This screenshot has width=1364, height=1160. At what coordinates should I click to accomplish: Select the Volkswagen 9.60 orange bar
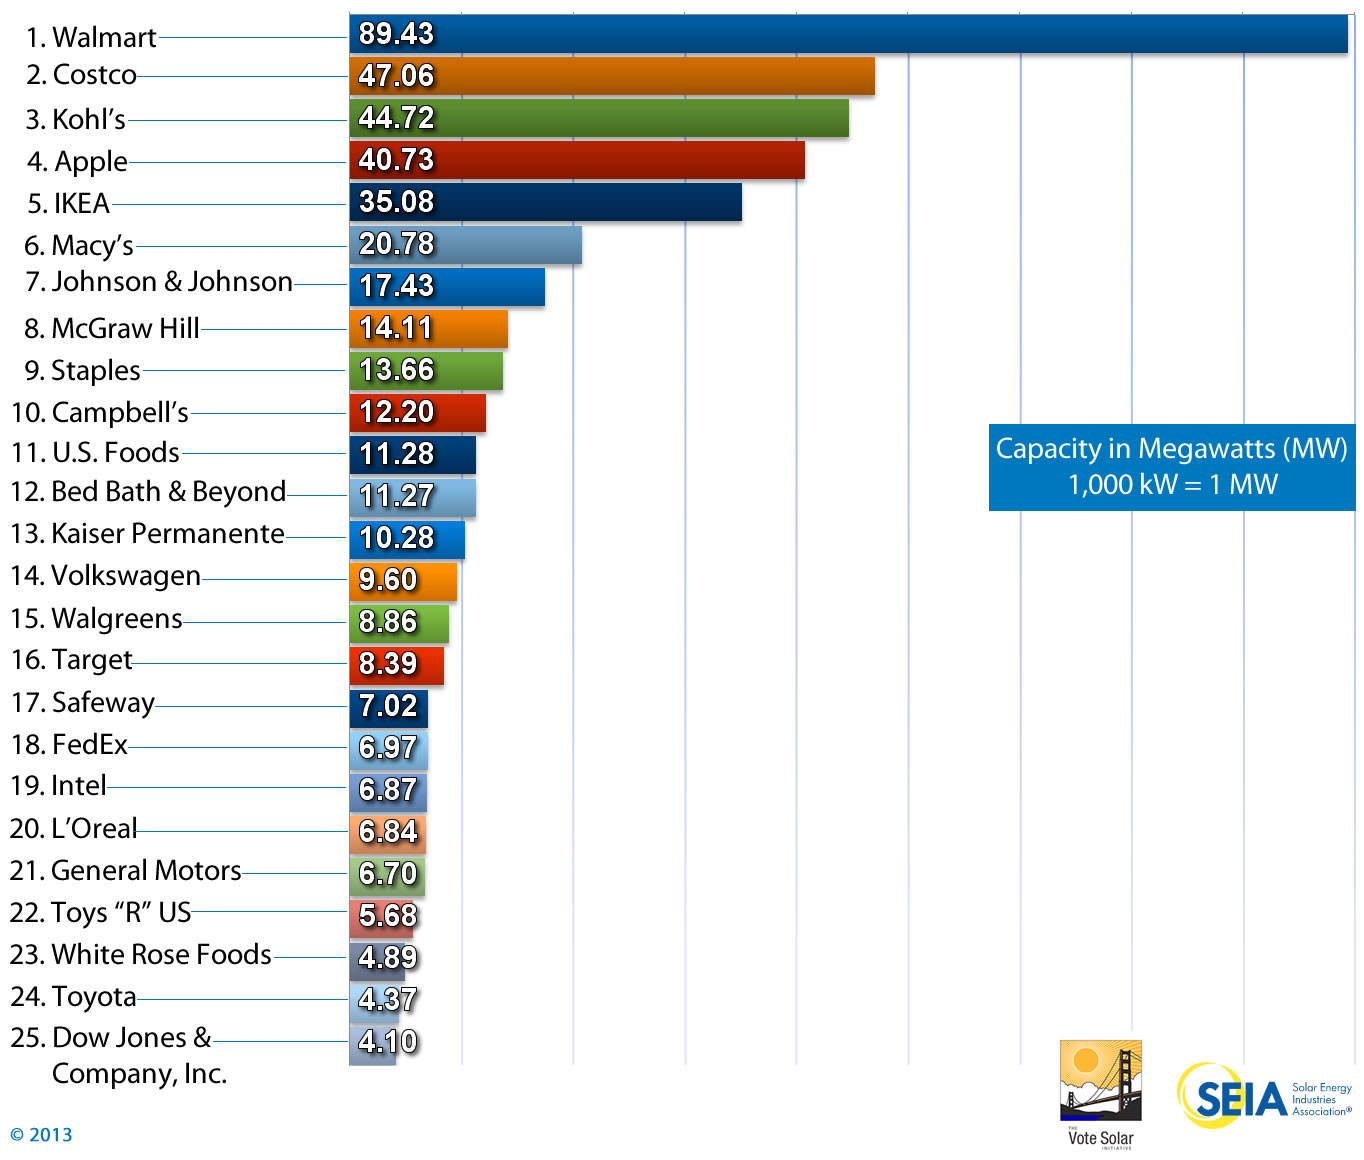403,581
